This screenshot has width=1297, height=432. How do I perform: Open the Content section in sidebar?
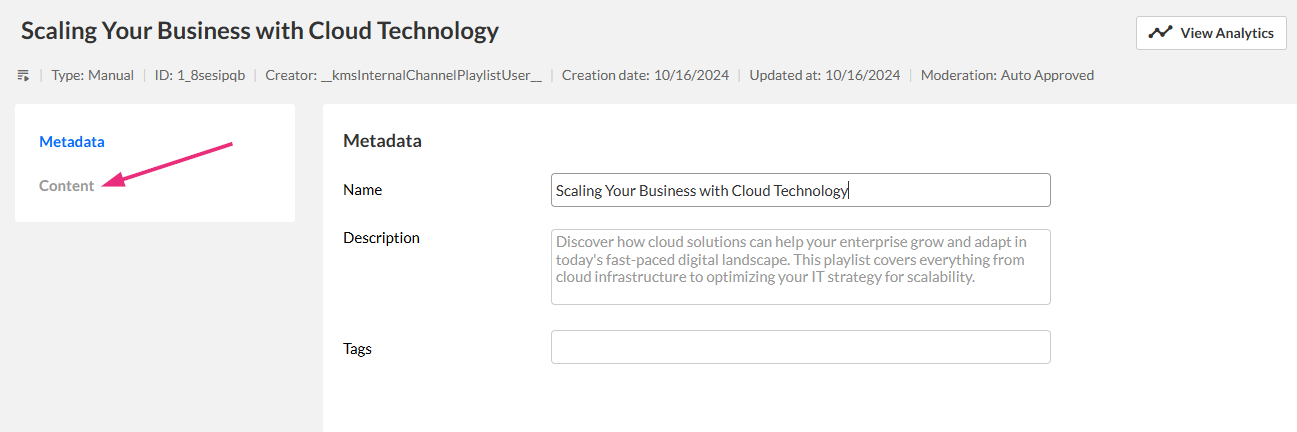point(67,186)
